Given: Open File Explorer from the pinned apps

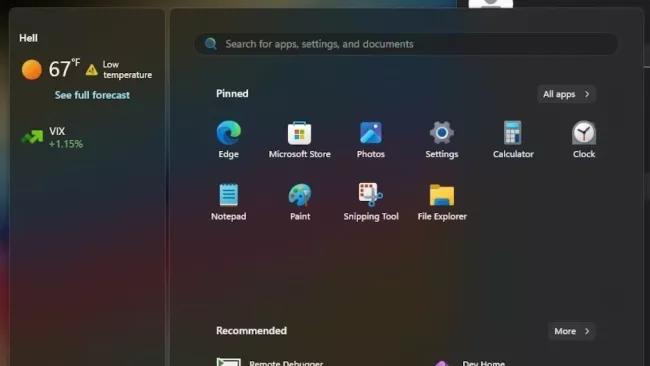Looking at the screenshot, I should pos(442,202).
